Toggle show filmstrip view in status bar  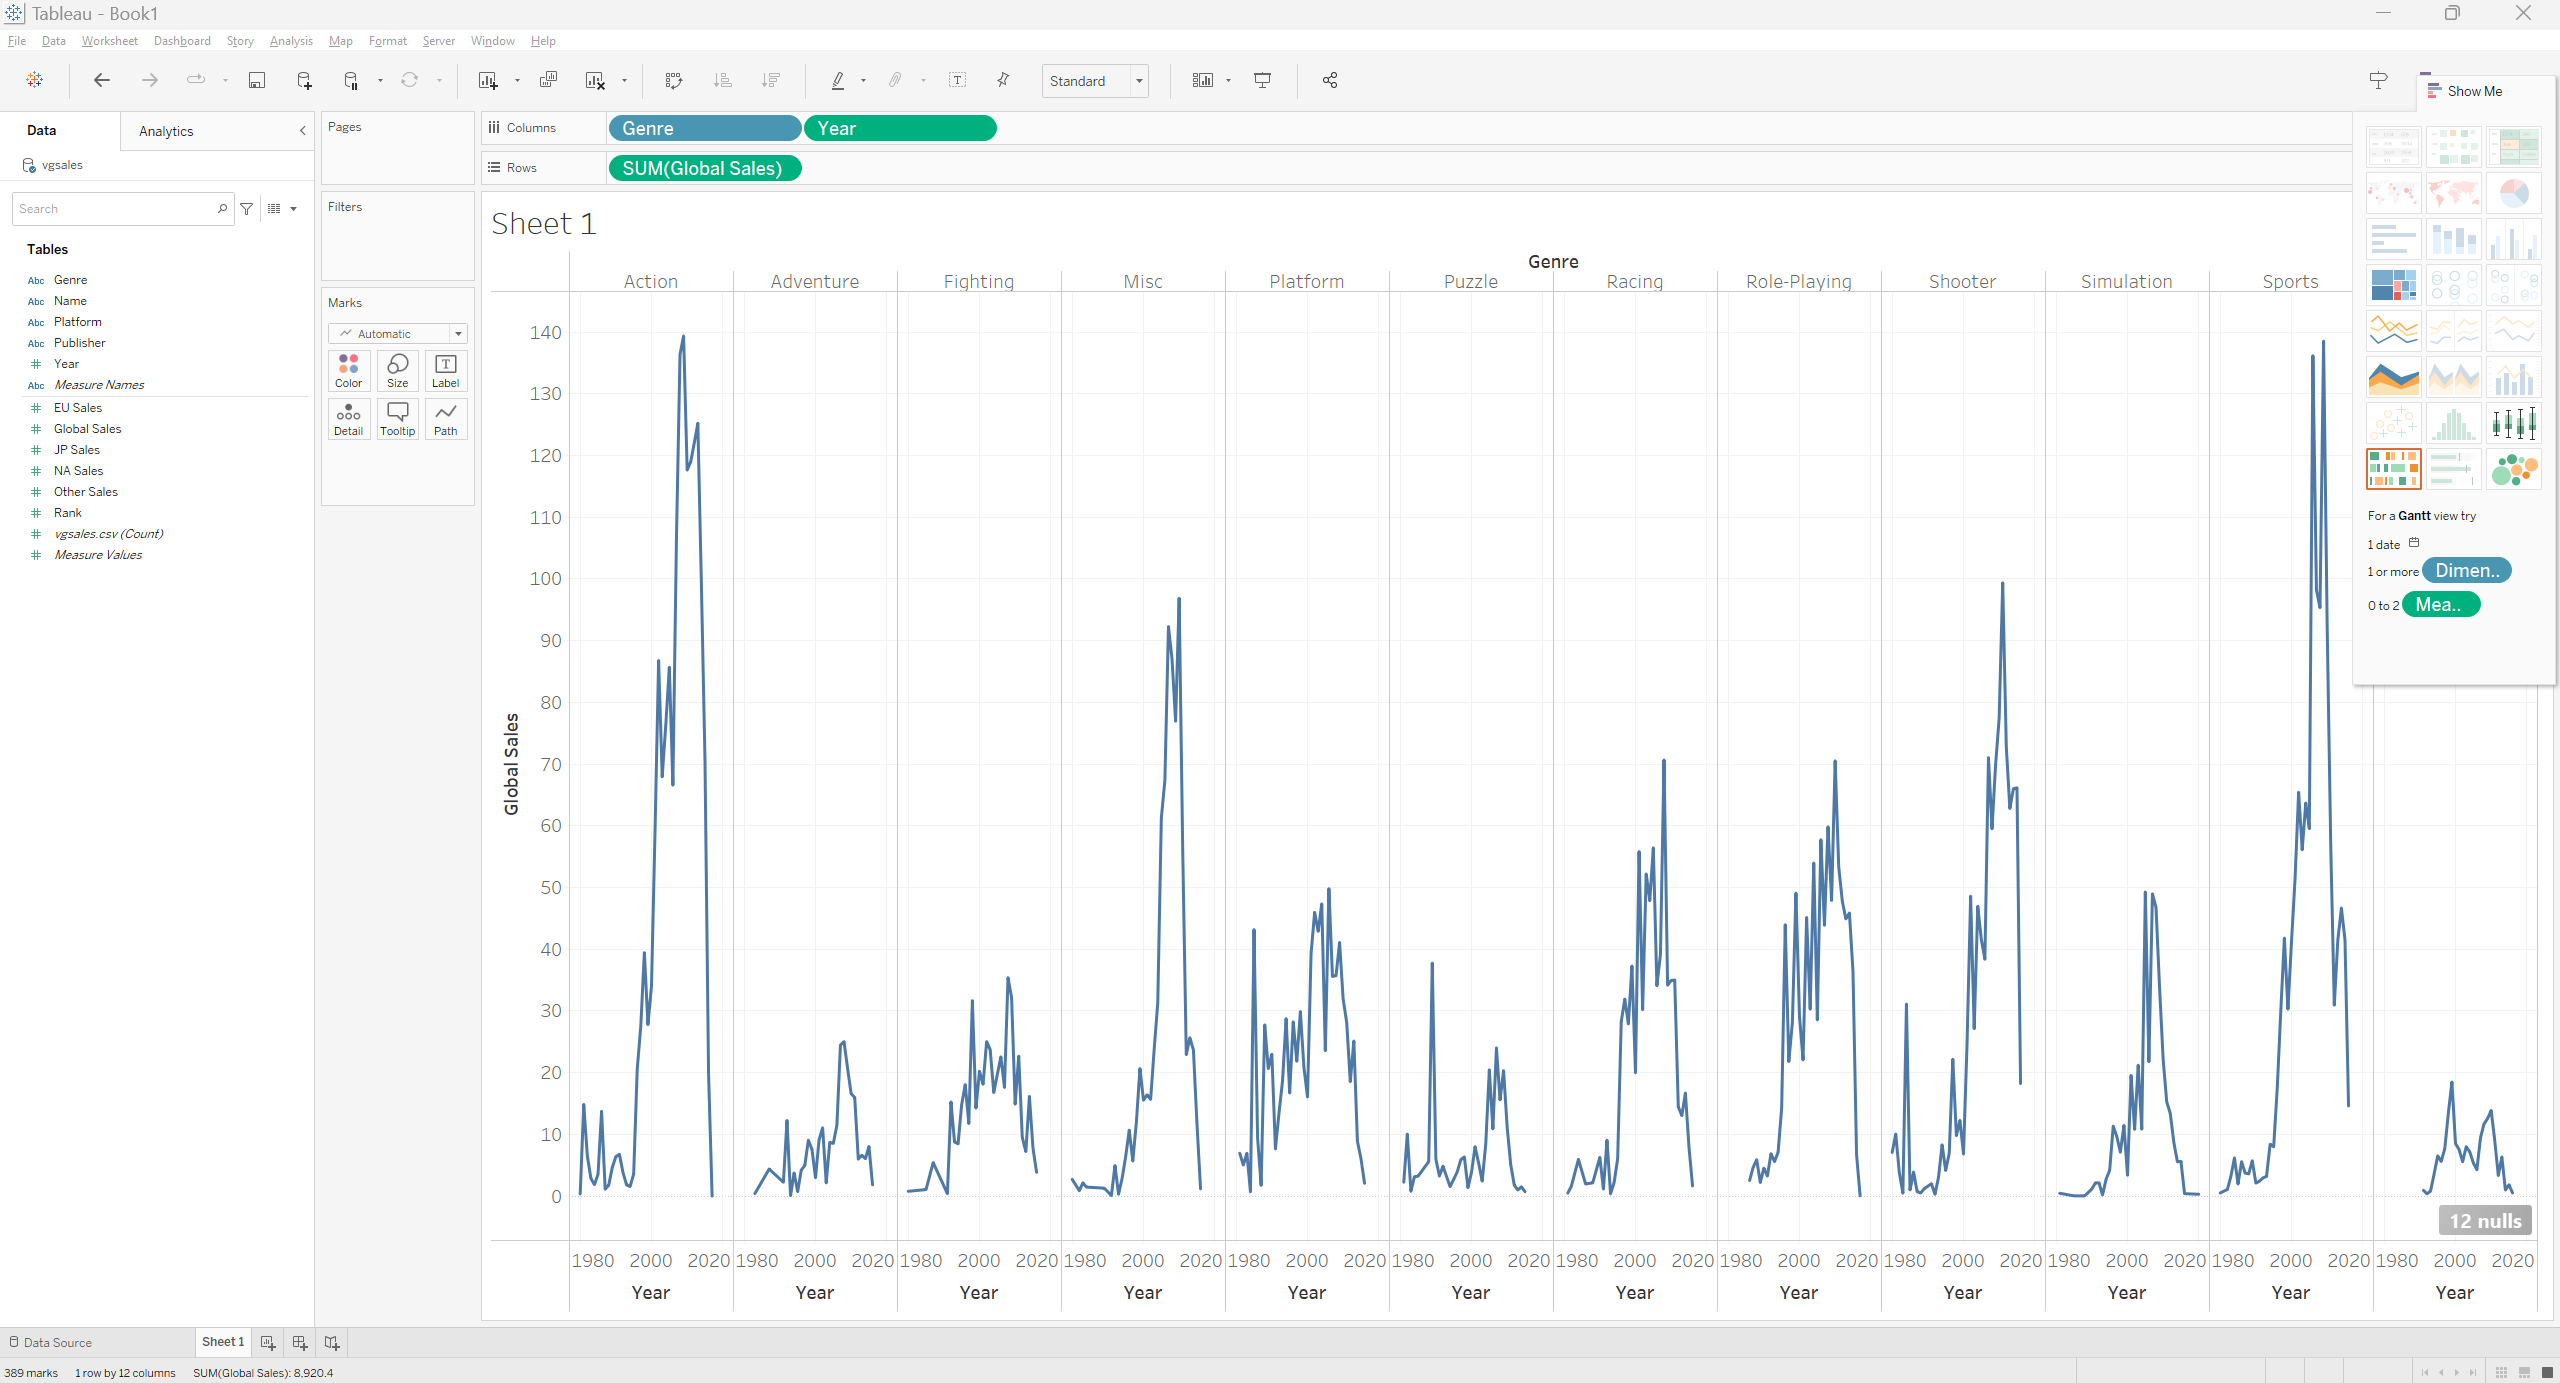(2524, 1372)
